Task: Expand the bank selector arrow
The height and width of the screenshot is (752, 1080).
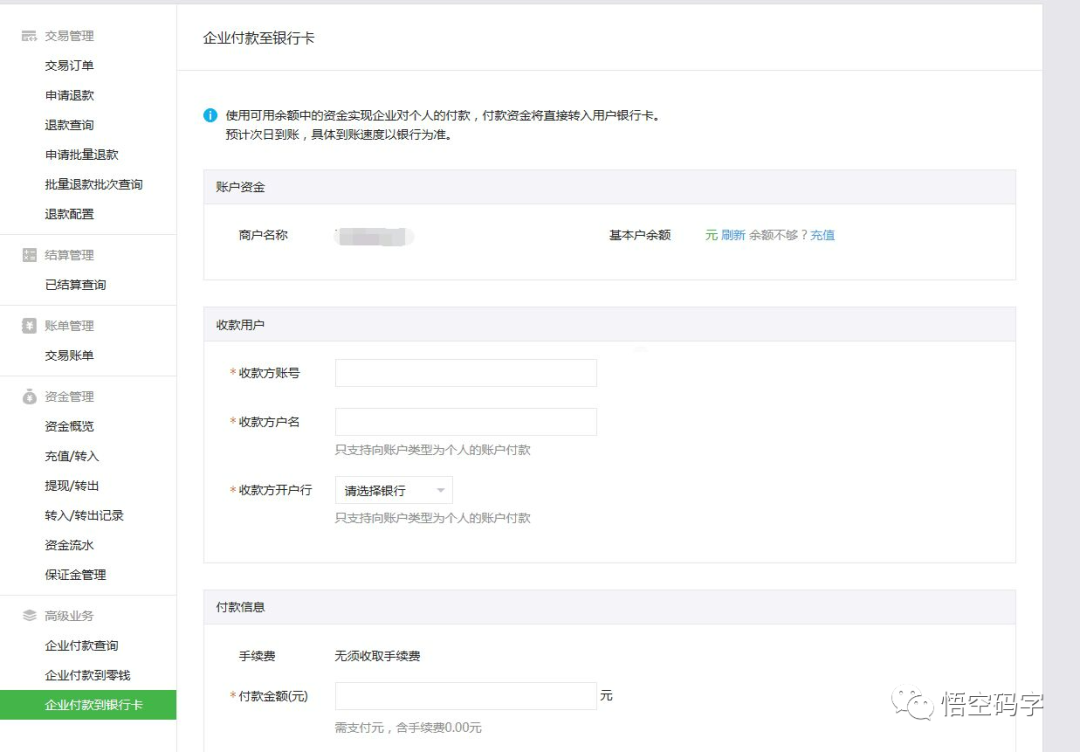Action: tap(442, 490)
